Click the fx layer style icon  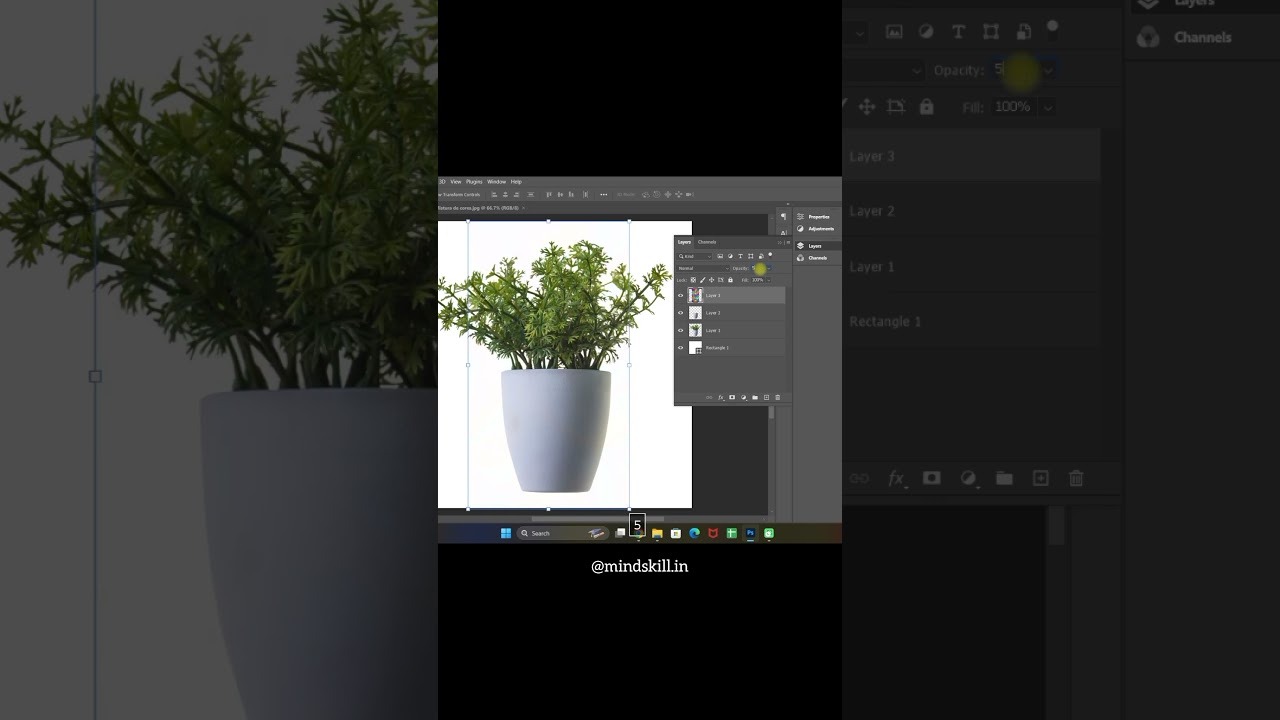point(721,397)
